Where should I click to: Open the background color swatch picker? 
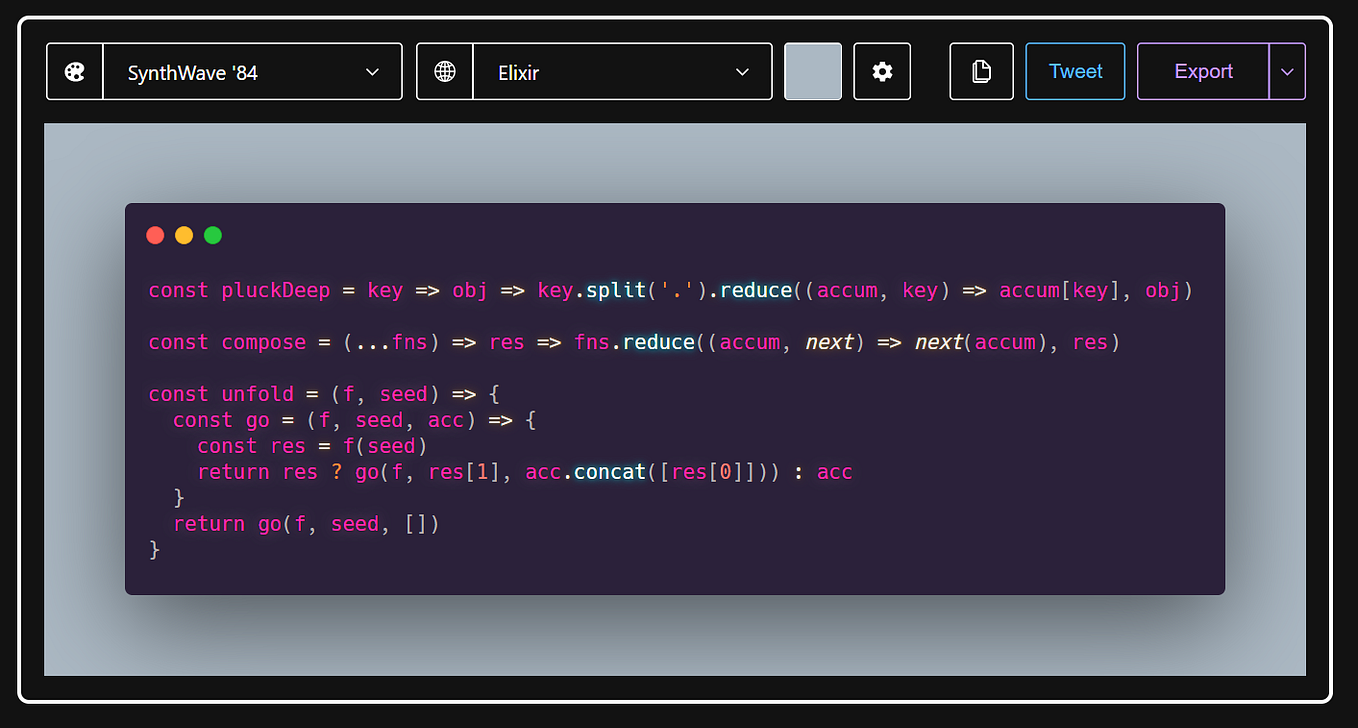click(x=813, y=71)
